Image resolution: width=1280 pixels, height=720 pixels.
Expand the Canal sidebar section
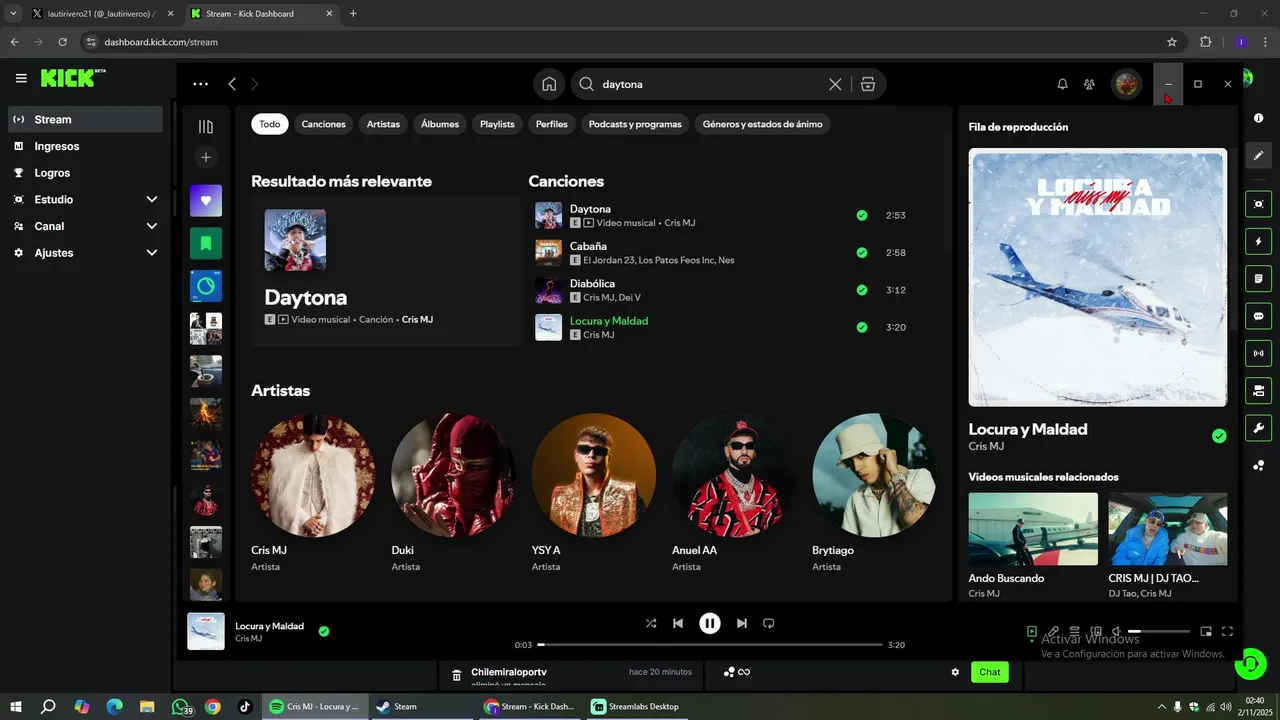pos(85,226)
